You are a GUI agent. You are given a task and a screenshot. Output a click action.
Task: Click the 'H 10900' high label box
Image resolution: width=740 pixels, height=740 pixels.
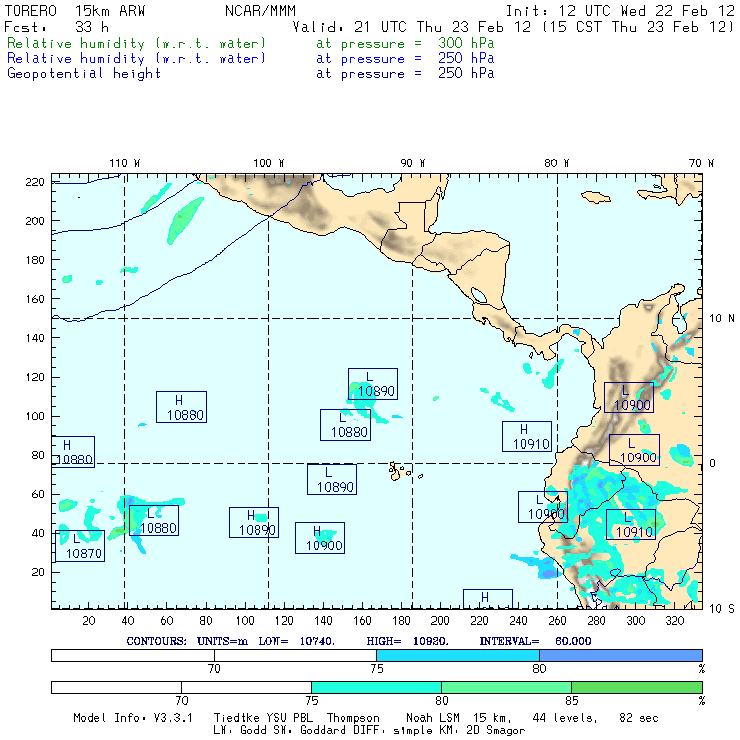click(x=320, y=538)
